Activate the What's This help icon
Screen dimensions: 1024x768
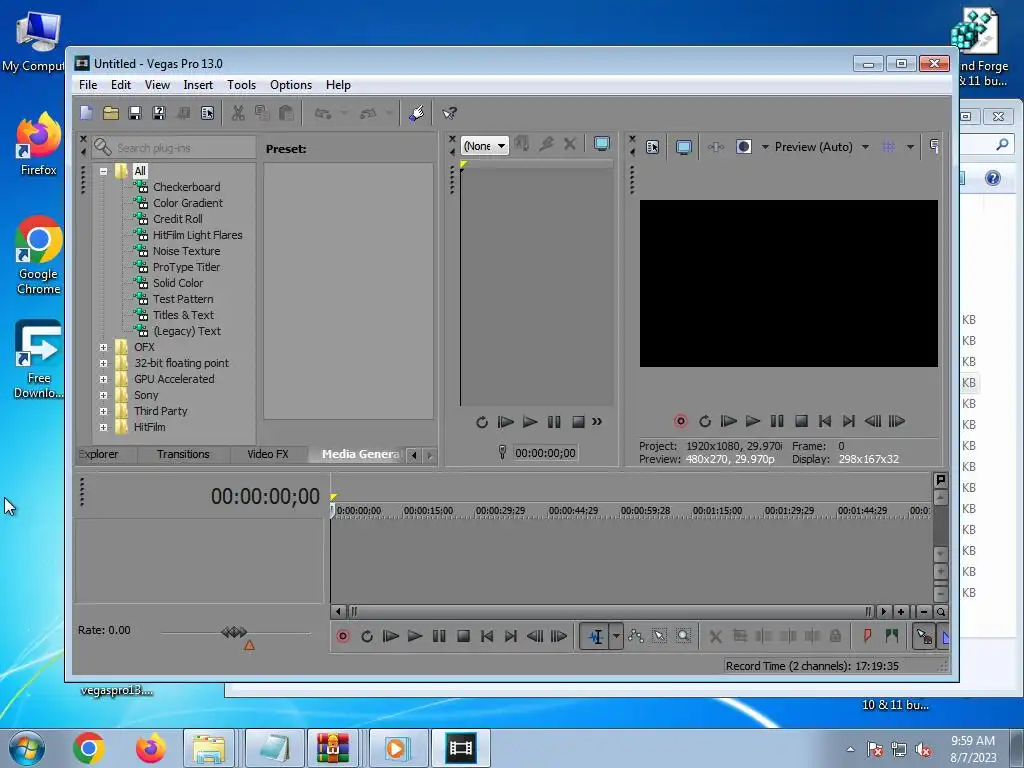pyautogui.click(x=449, y=113)
